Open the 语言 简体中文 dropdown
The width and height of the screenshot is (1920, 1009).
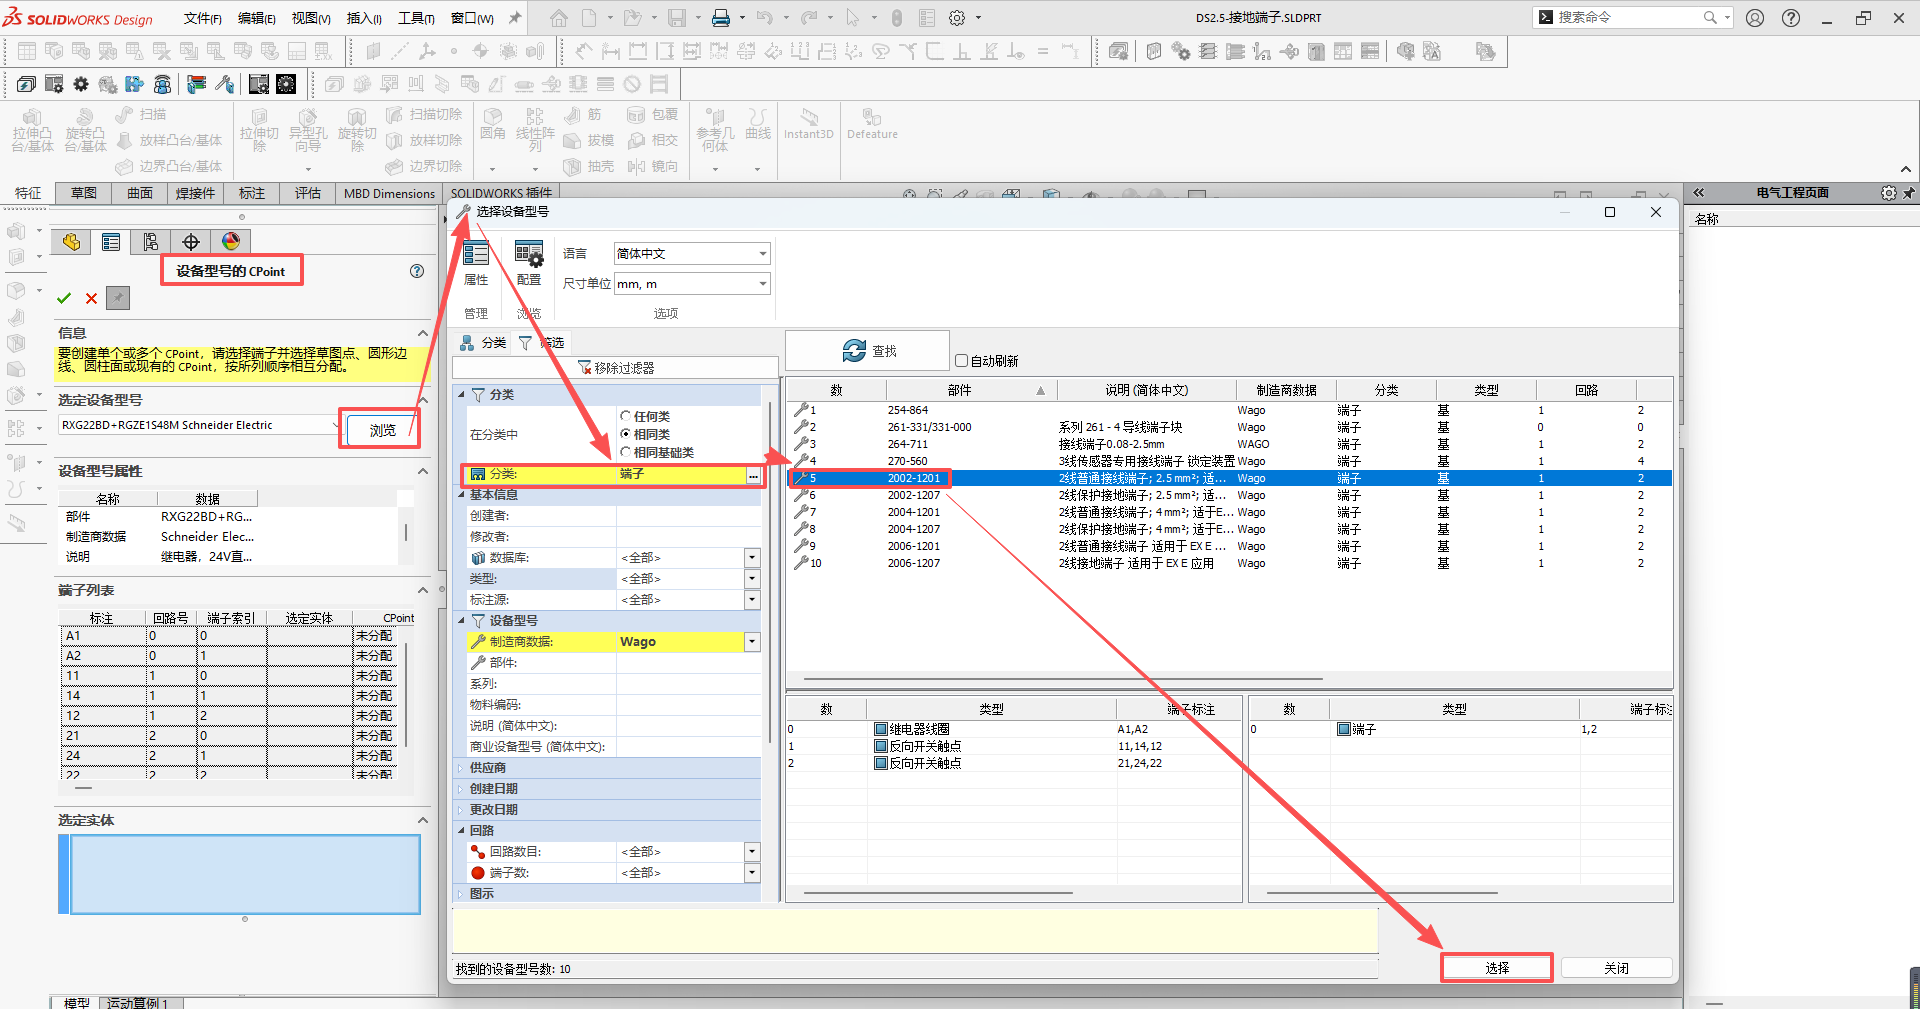tap(762, 254)
